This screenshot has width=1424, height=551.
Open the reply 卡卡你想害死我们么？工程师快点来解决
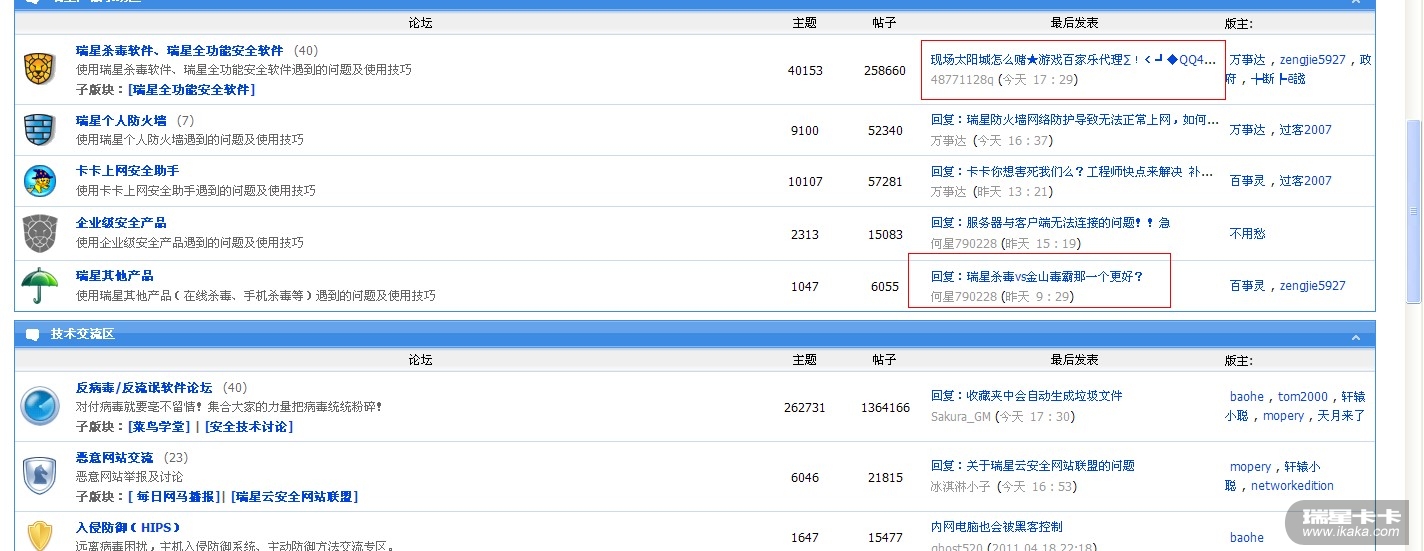click(x=1072, y=171)
